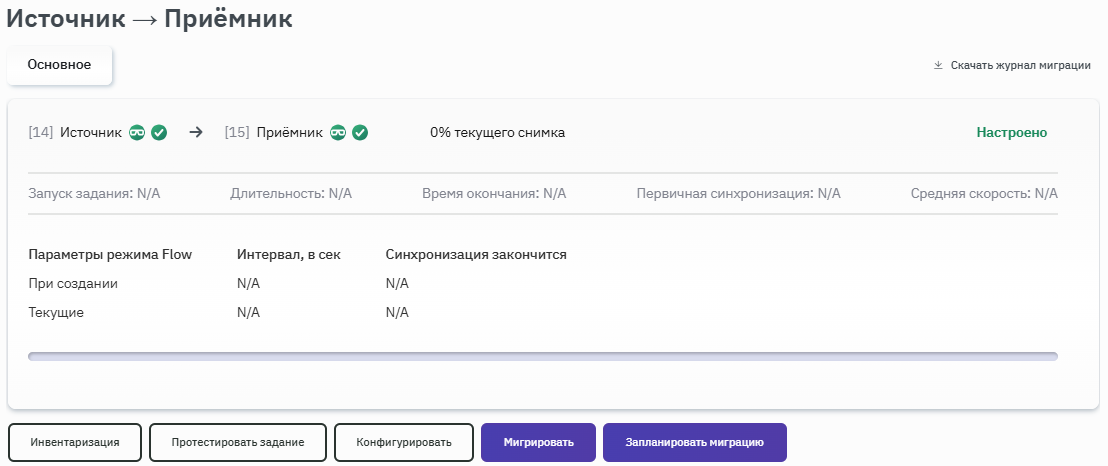Start migration with Мигрировать button

point(539,442)
